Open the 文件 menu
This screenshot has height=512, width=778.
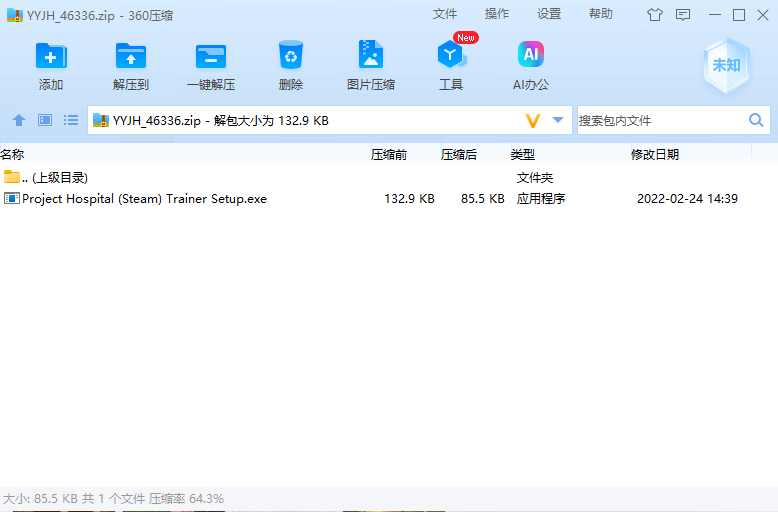point(445,14)
